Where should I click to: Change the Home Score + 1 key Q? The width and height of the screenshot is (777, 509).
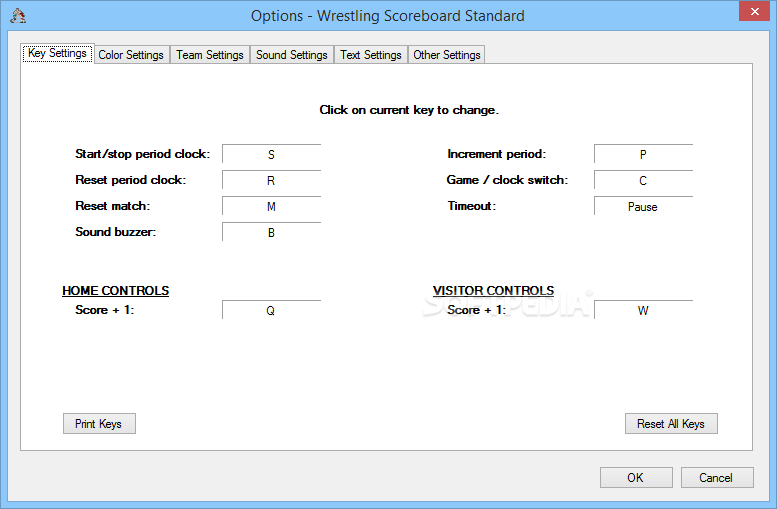point(272,310)
